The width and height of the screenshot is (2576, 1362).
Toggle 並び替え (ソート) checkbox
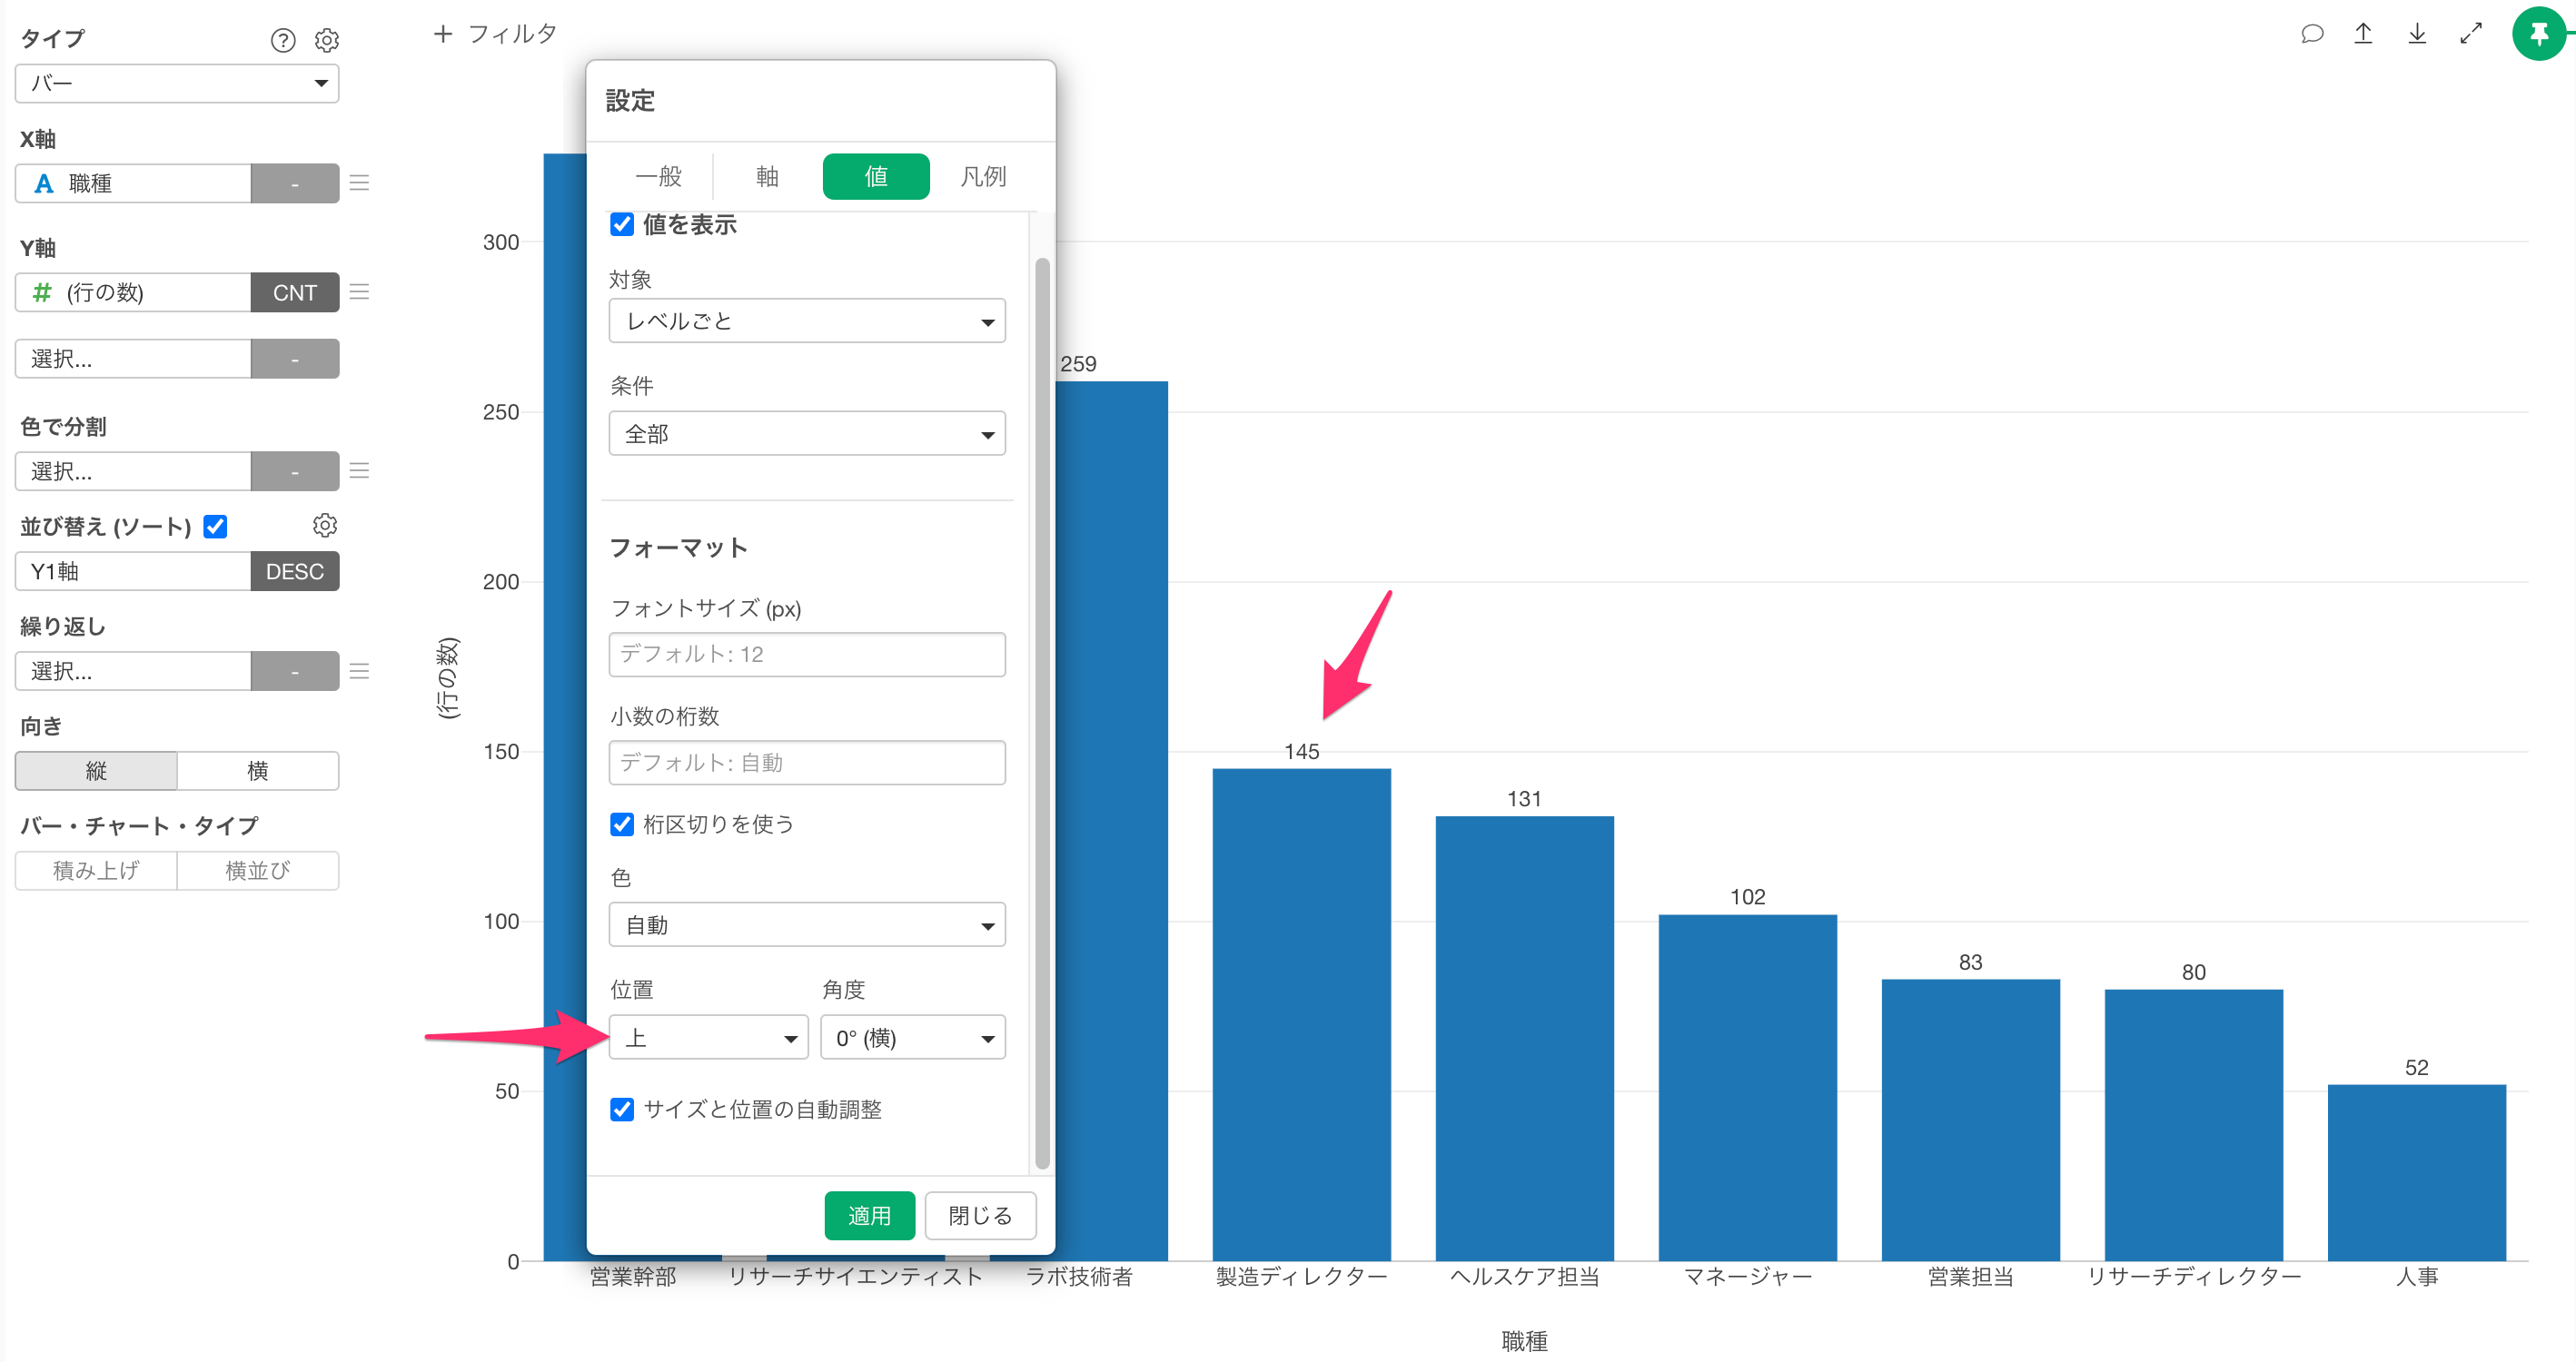(215, 526)
